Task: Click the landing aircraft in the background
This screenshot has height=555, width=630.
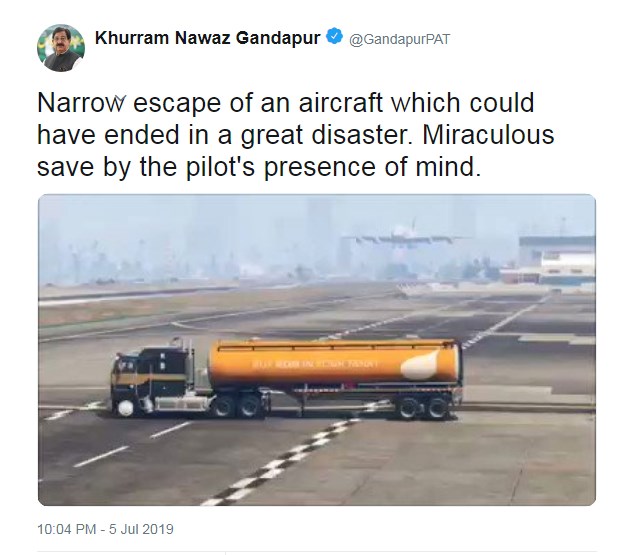Action: 406,236
